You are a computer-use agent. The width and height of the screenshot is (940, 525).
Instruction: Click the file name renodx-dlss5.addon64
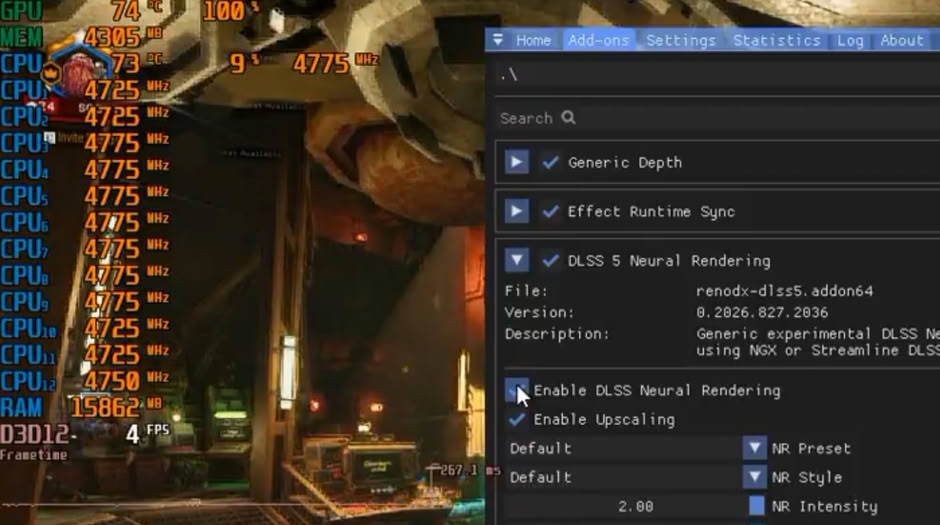point(784,291)
